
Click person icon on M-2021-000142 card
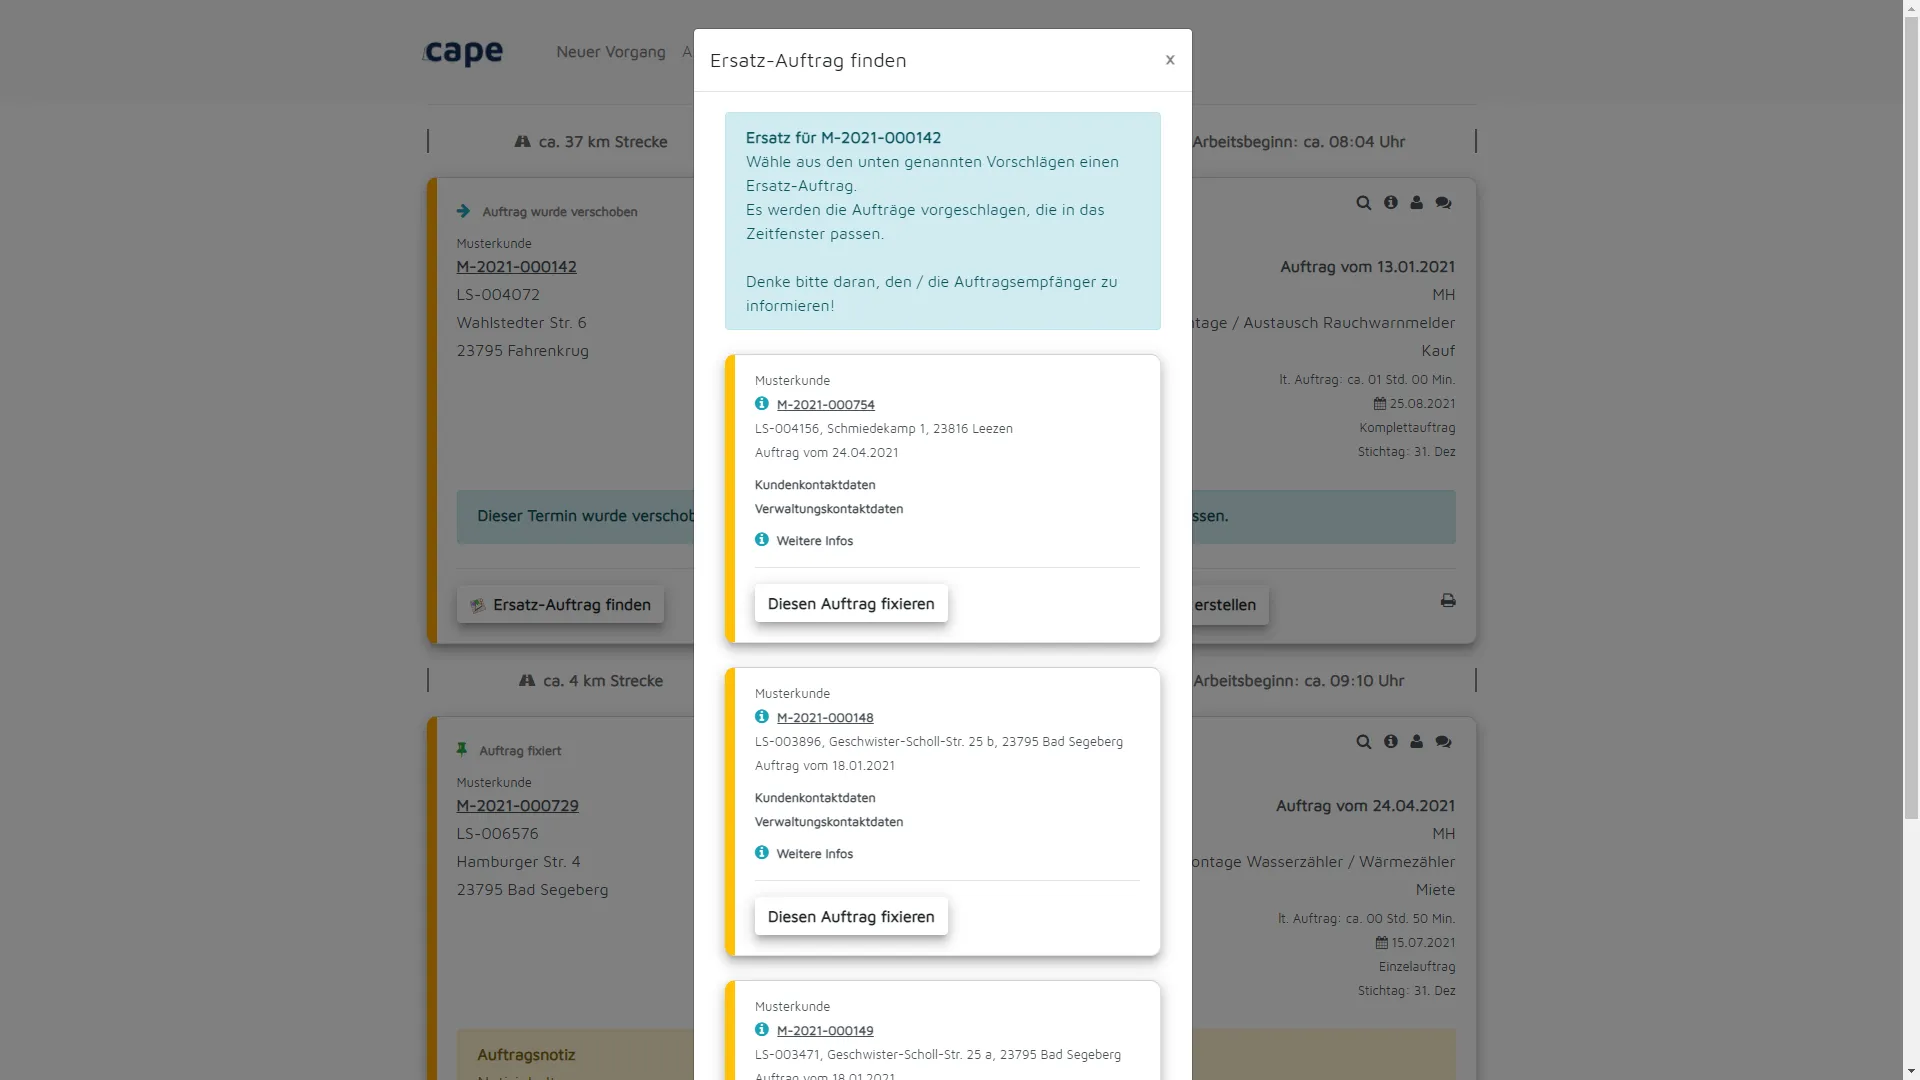click(1417, 203)
